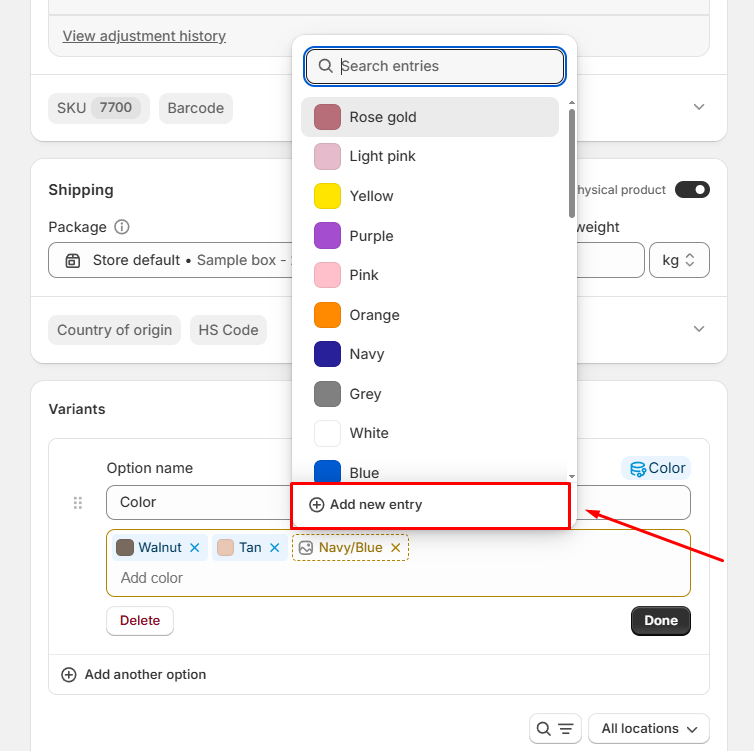Image resolution: width=754 pixels, height=751 pixels.
Task: Click the Orange color swatch
Action: tap(328, 315)
